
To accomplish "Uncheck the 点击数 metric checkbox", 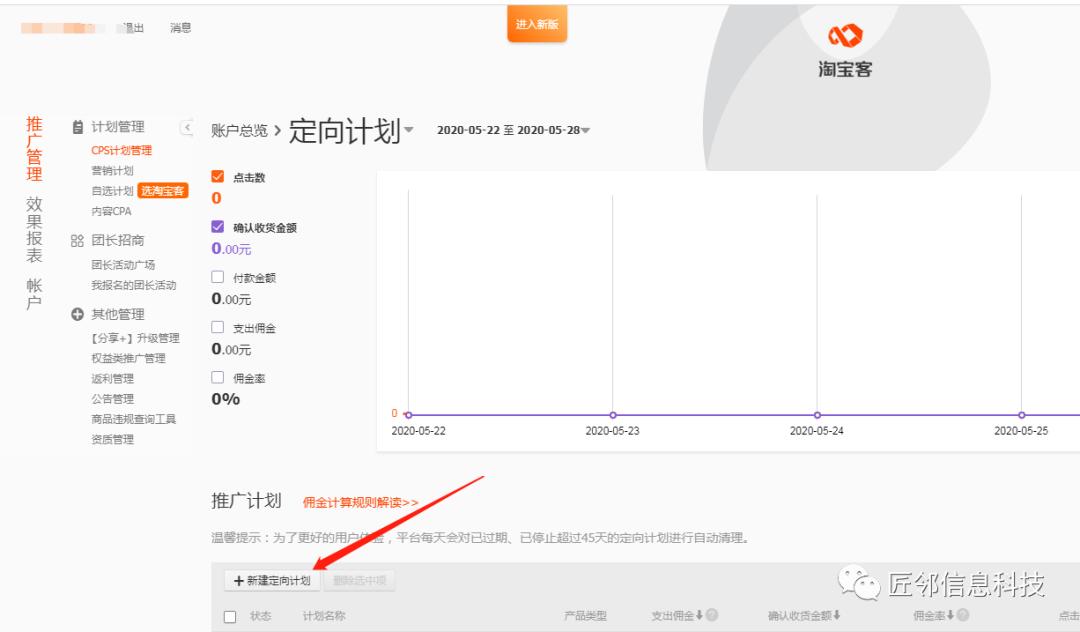I will [x=216, y=176].
